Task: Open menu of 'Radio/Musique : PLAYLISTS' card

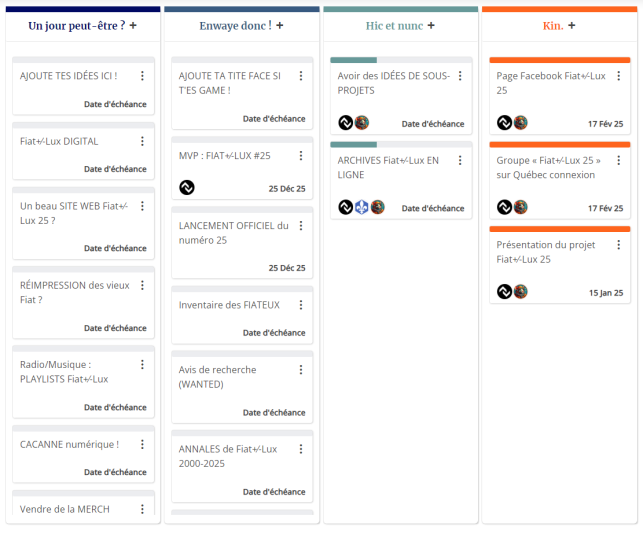Action: (x=142, y=365)
